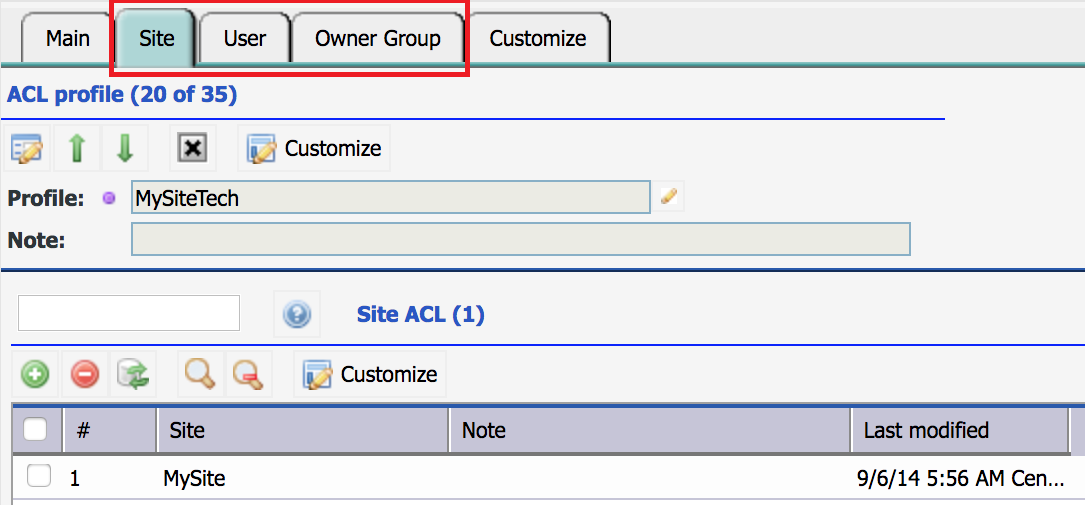Go to next record with green down arrow
The width and height of the screenshot is (1085, 505).
(125, 148)
